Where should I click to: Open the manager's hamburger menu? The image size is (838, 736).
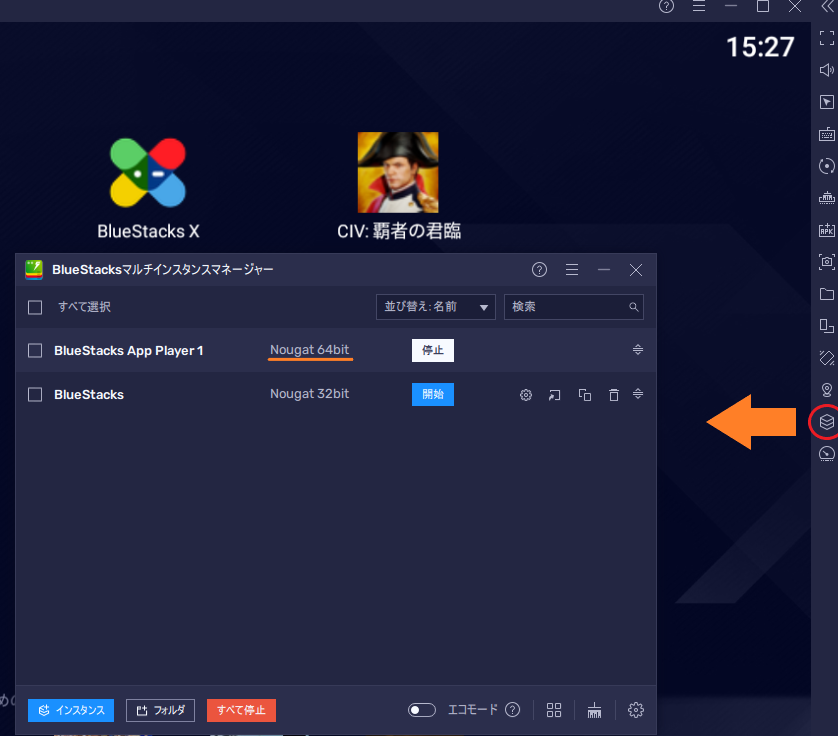click(572, 270)
